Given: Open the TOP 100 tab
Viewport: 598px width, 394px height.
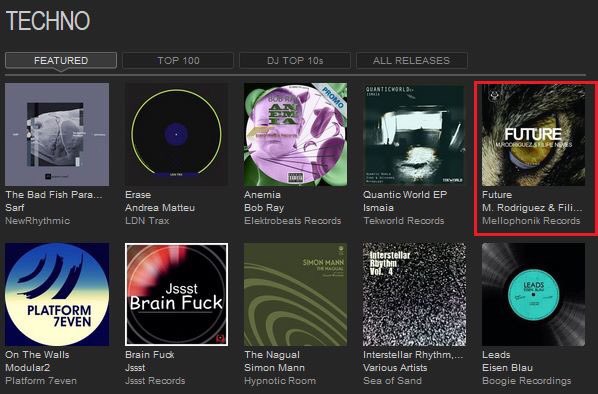Looking at the screenshot, I should tap(178, 60).
